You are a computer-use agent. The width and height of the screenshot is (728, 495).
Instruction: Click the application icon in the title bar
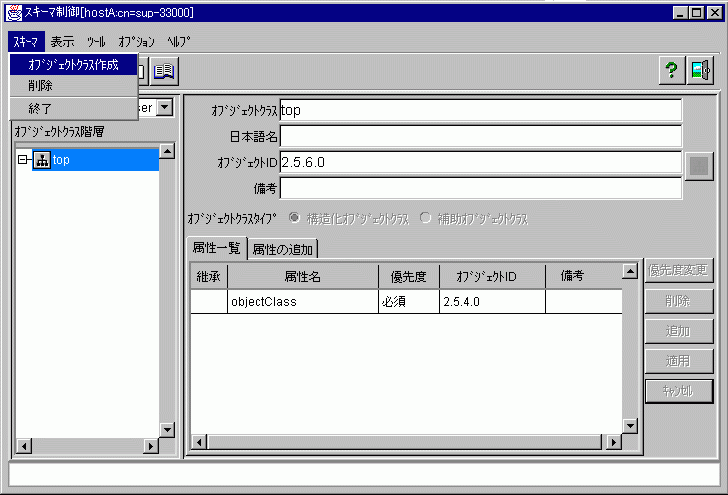(13, 13)
